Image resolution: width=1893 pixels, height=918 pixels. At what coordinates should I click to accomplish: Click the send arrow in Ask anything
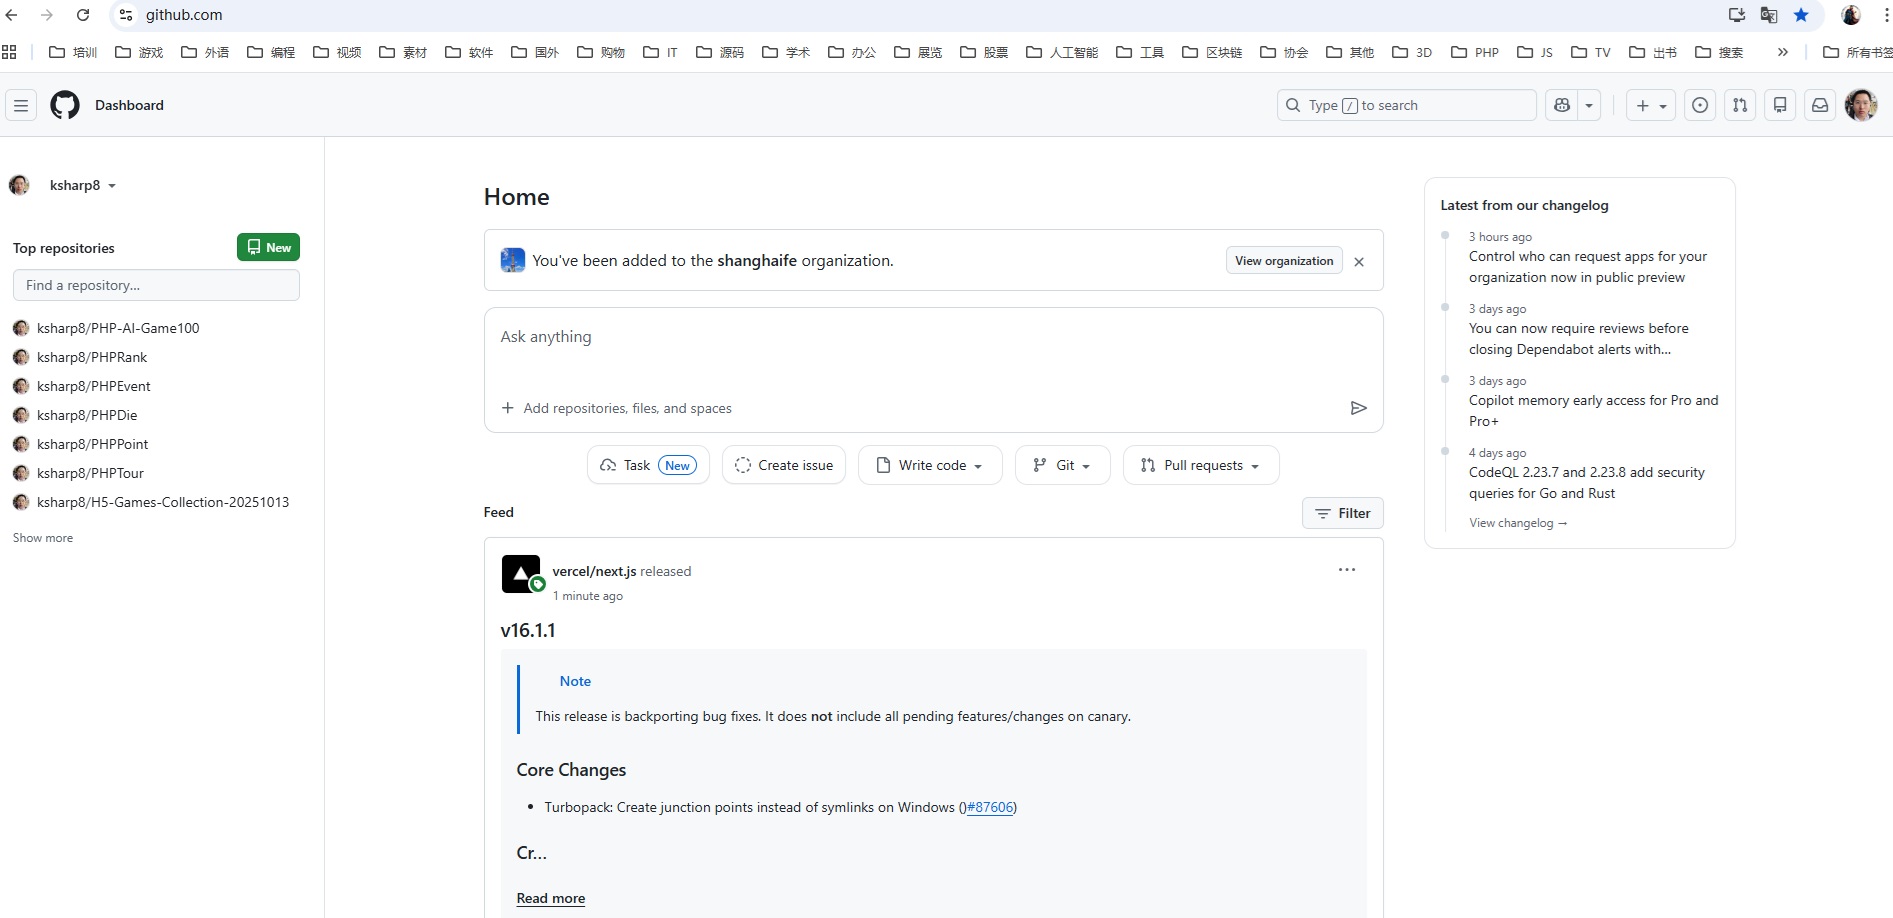pos(1358,408)
